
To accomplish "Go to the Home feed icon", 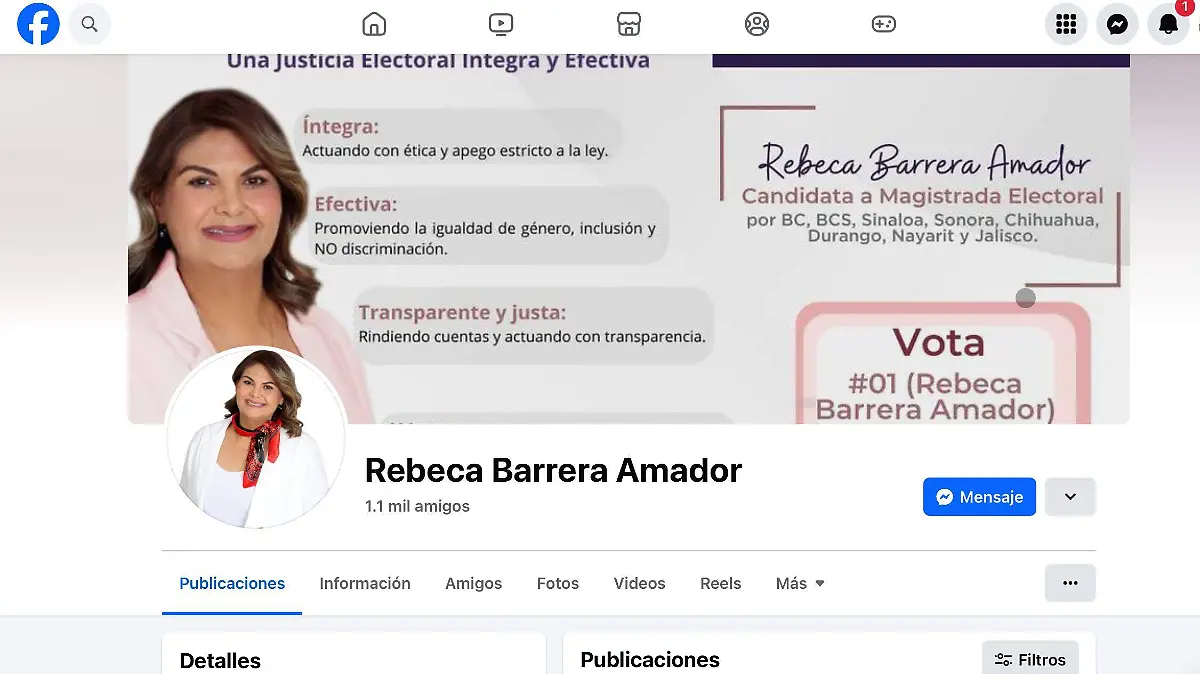I will point(374,24).
